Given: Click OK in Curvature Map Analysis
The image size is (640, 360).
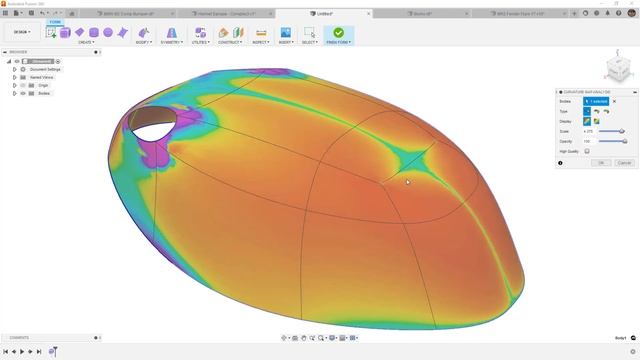Looking at the screenshot, I should (x=601, y=163).
